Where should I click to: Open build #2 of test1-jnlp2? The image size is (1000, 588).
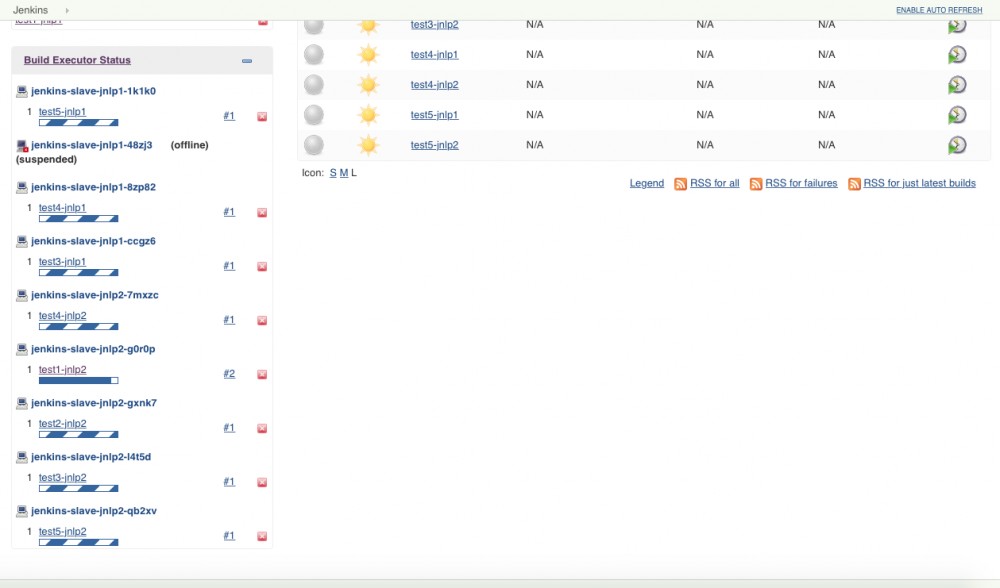(229, 374)
